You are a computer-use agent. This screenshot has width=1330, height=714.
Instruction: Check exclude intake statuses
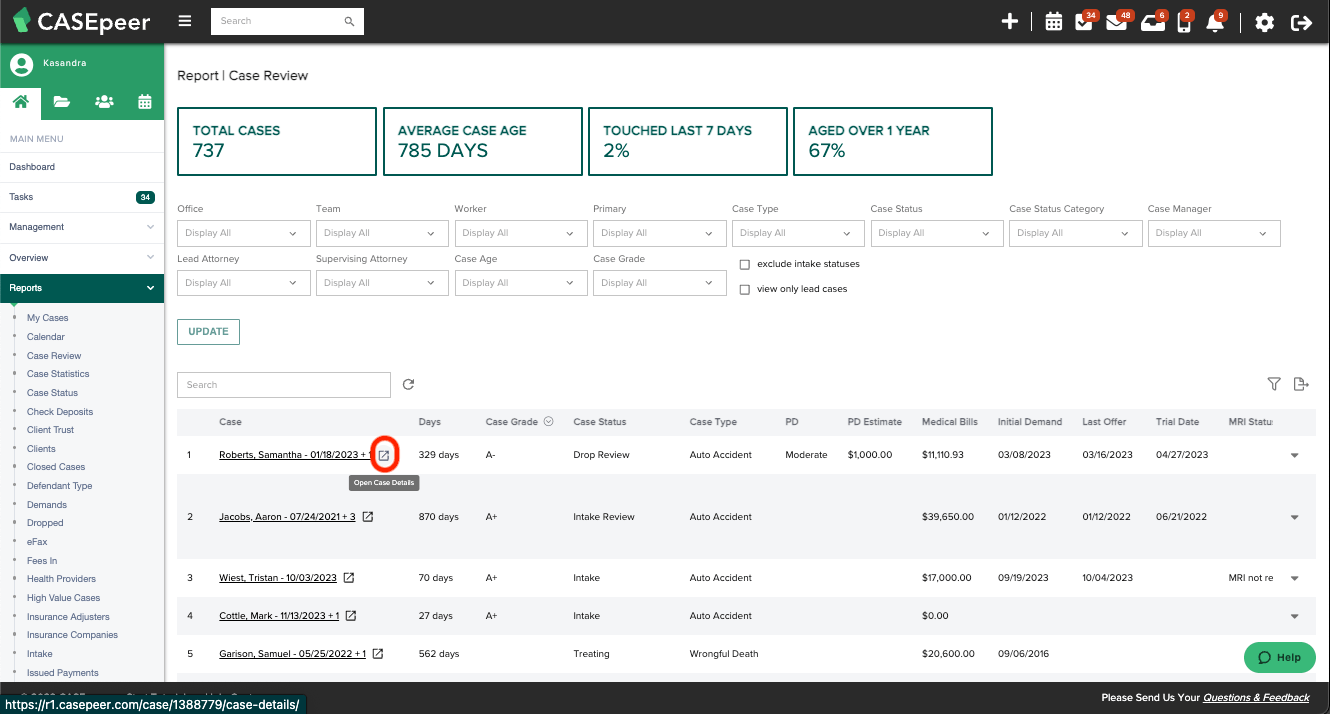[744, 265]
